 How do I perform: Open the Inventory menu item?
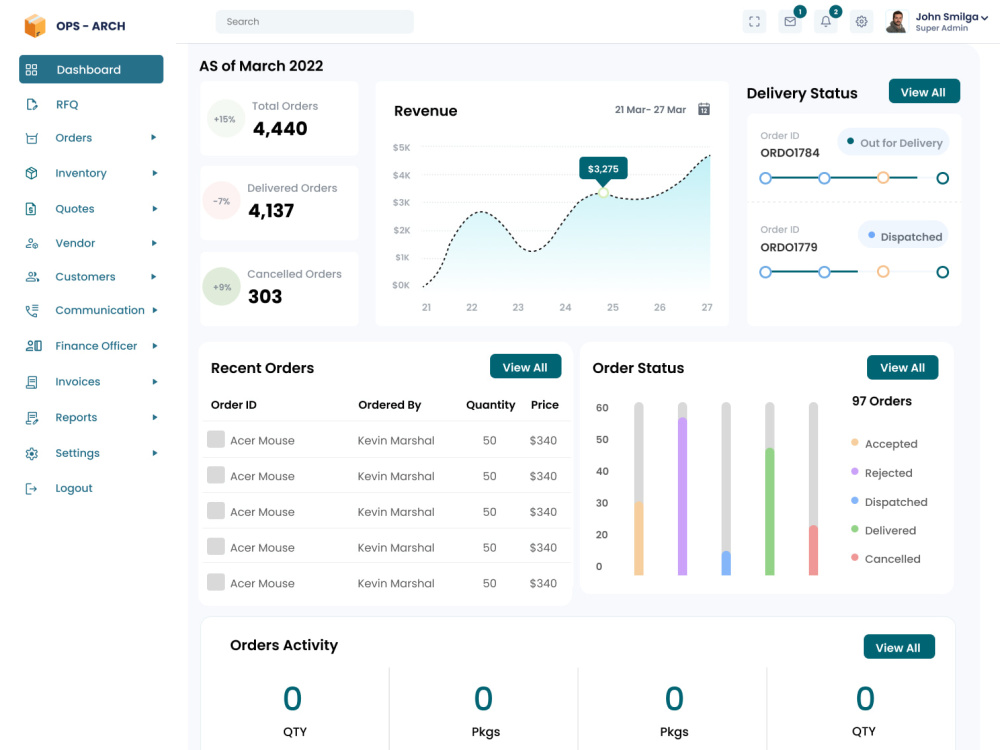[x=81, y=173]
